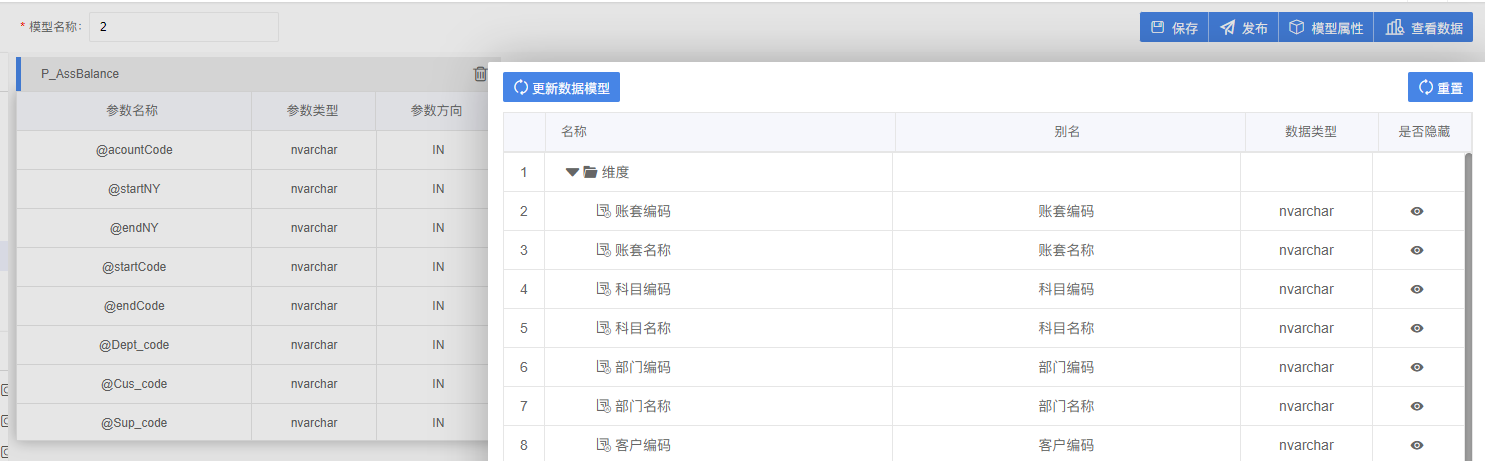Viewport: 1485px width, 461px height.
Task: Toggle the hide eye for 账套编码
Action: coord(1417,211)
